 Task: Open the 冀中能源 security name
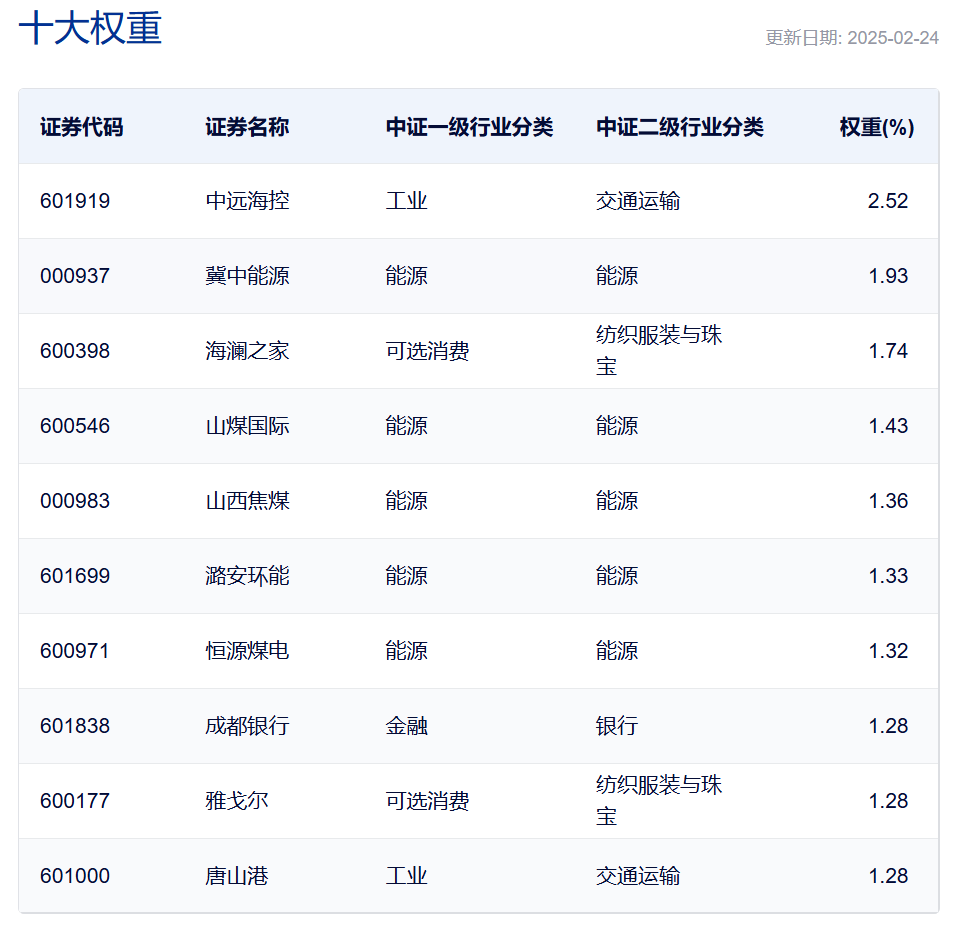(247, 276)
